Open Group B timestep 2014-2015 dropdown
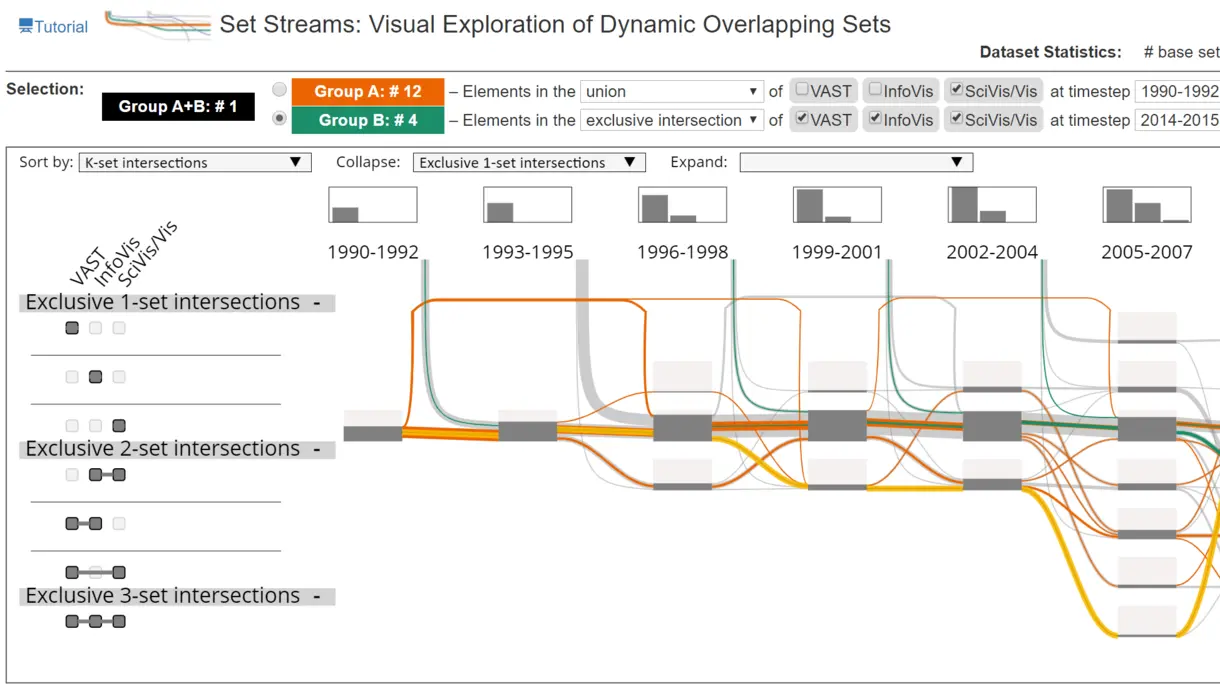Viewport: 1220px width, 686px height. tap(1177, 120)
